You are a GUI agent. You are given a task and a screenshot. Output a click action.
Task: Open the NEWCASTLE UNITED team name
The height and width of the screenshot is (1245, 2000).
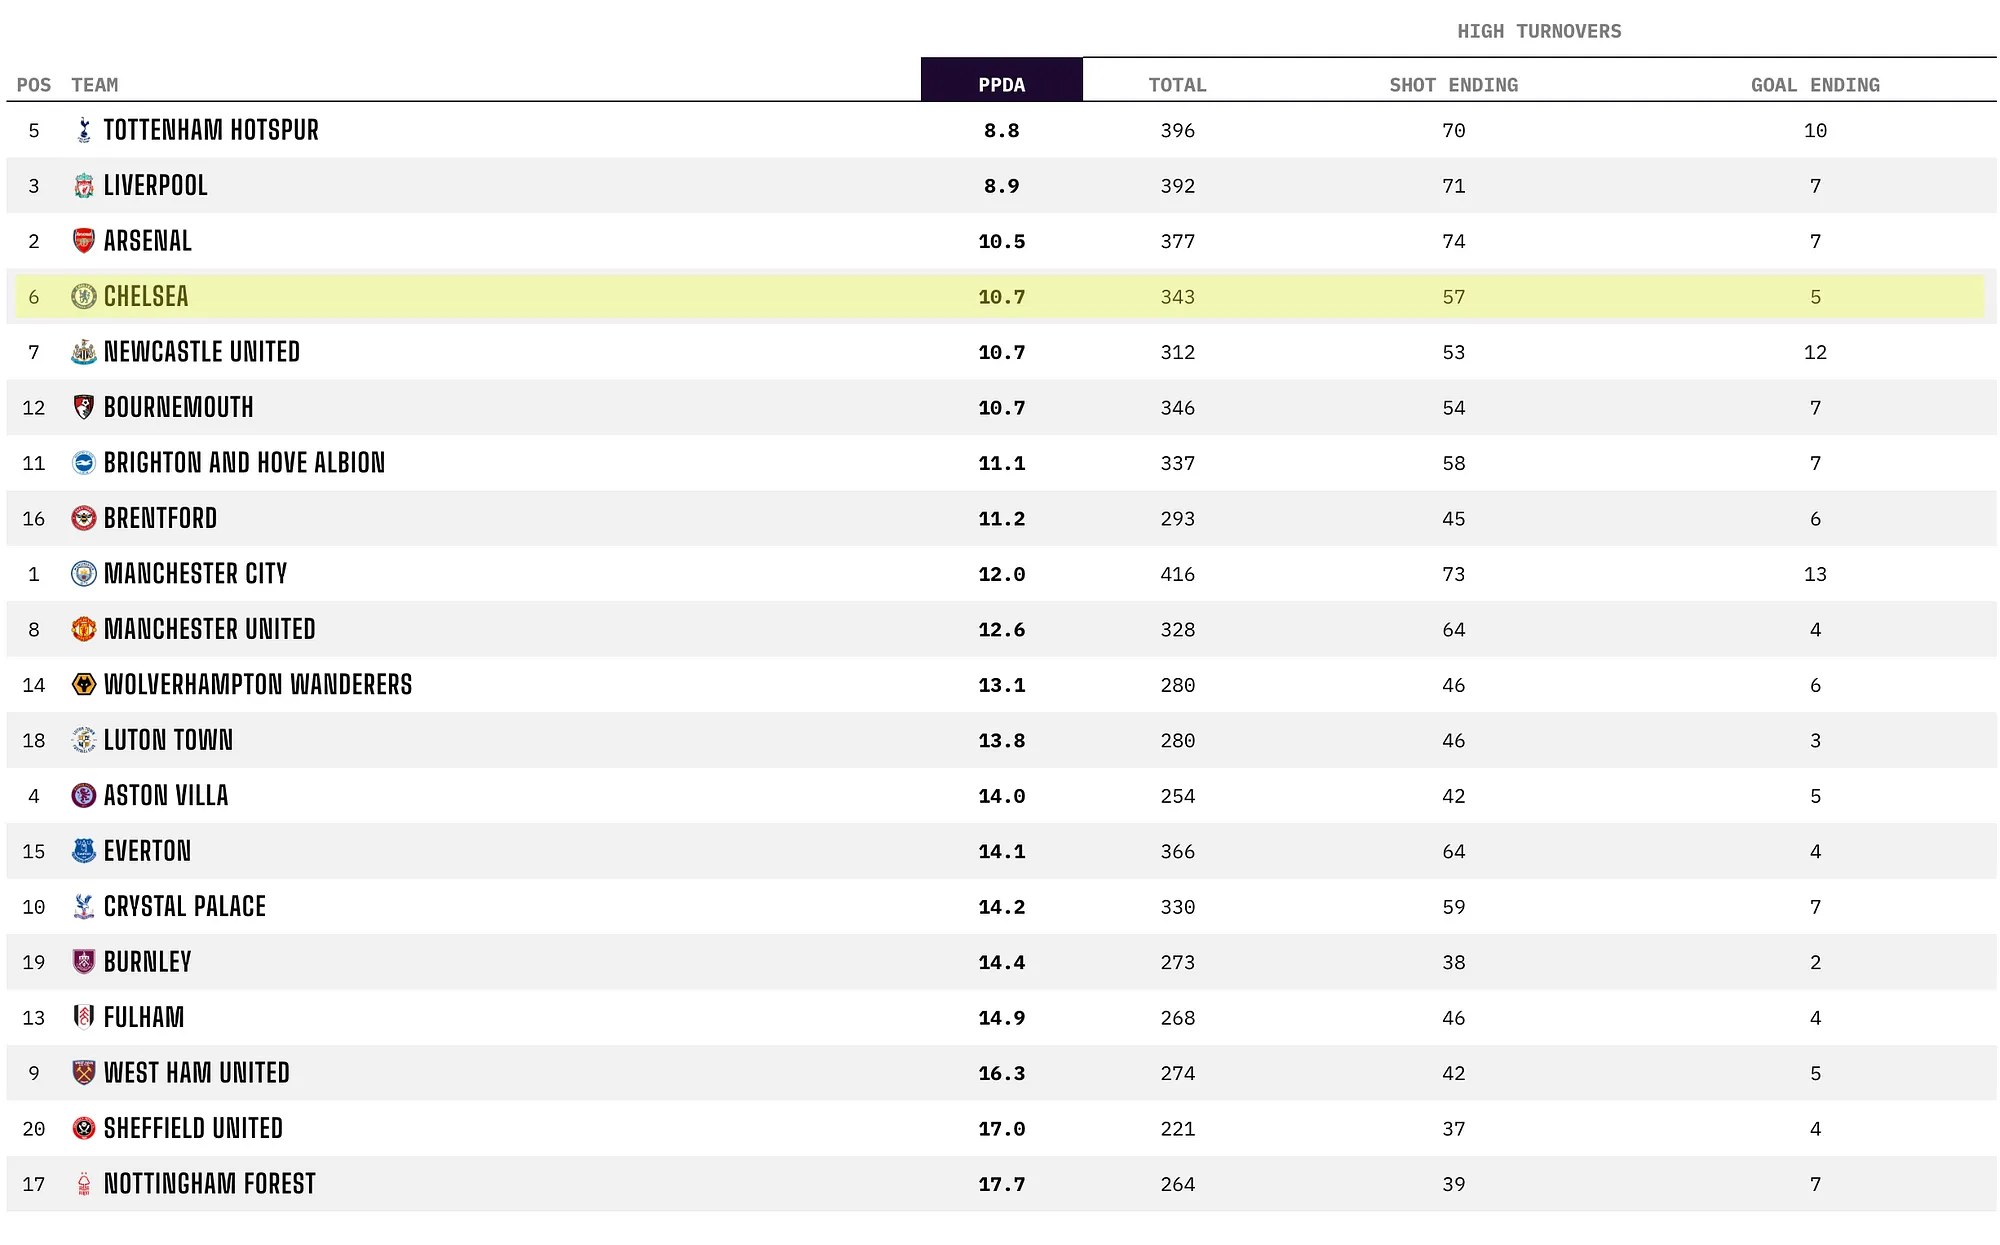point(202,352)
